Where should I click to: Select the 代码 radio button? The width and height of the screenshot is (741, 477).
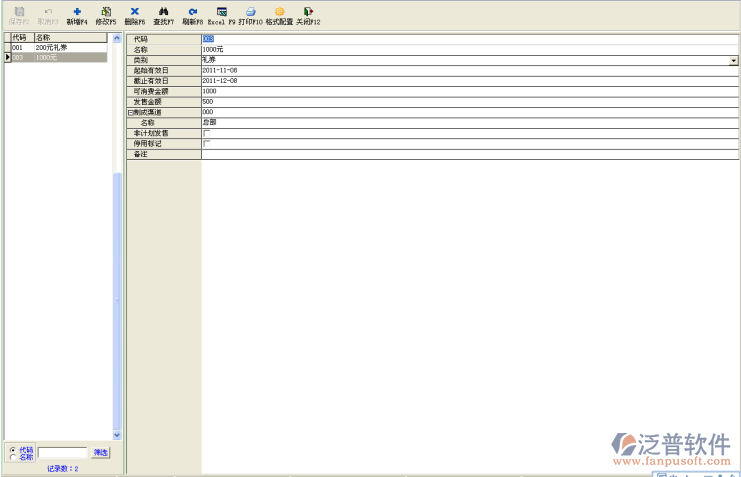pyautogui.click(x=12, y=450)
